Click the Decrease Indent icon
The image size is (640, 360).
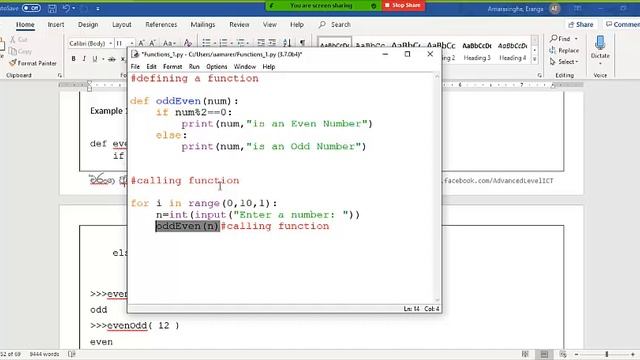pos(261,43)
